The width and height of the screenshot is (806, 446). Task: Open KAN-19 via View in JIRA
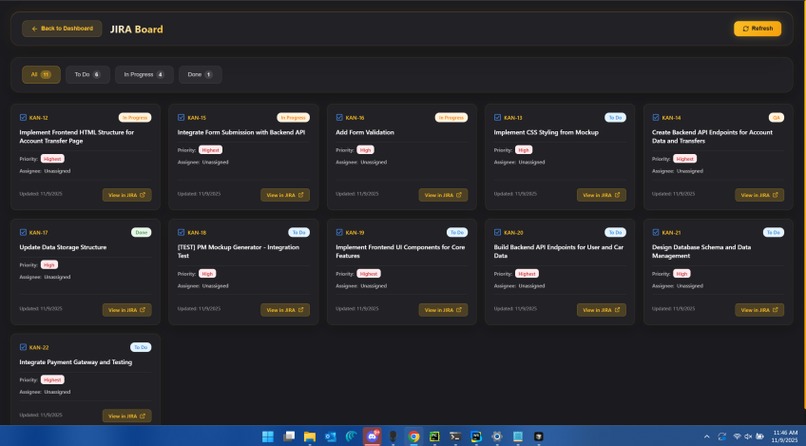point(443,310)
